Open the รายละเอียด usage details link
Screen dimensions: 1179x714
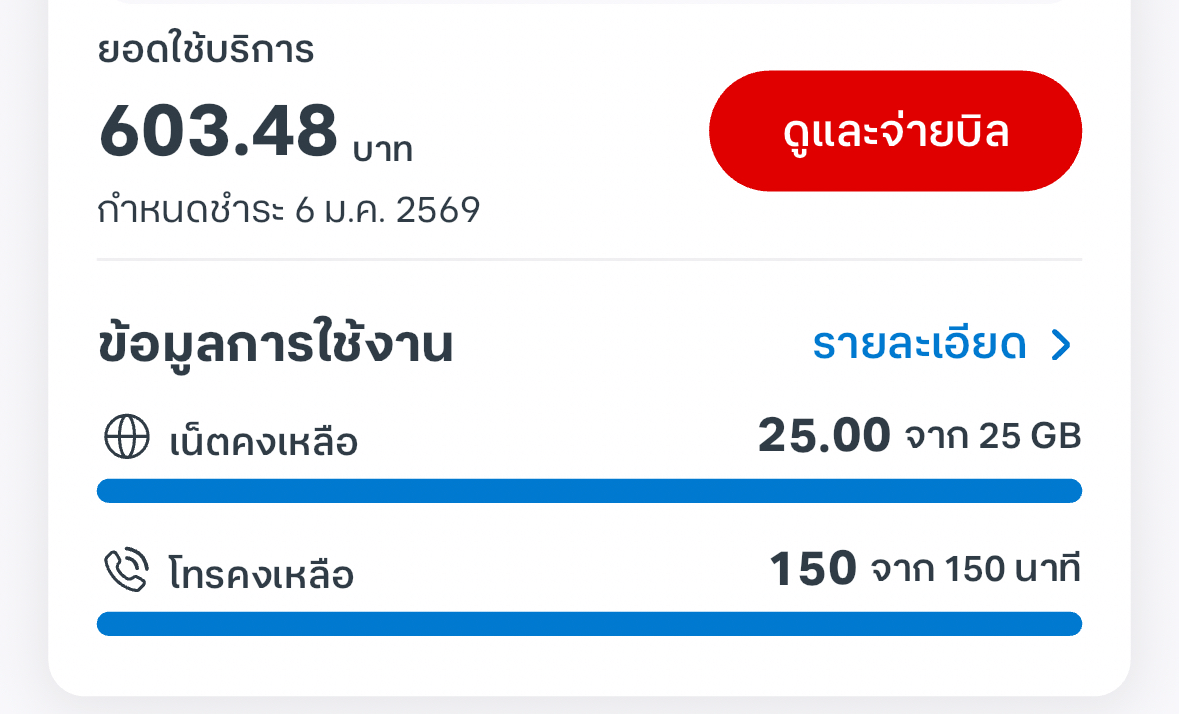919,344
